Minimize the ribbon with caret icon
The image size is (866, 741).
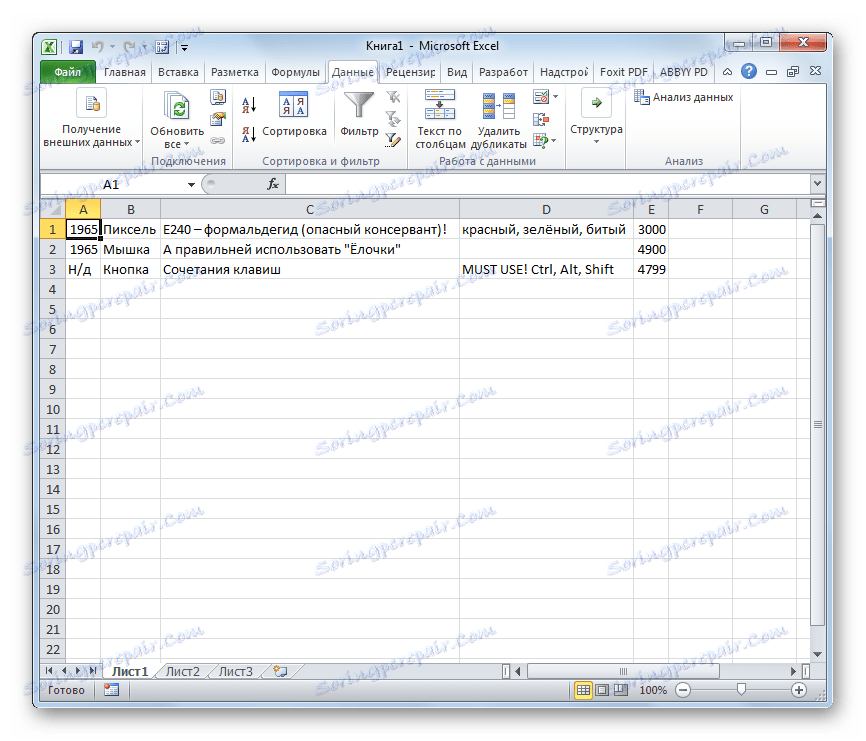point(727,72)
